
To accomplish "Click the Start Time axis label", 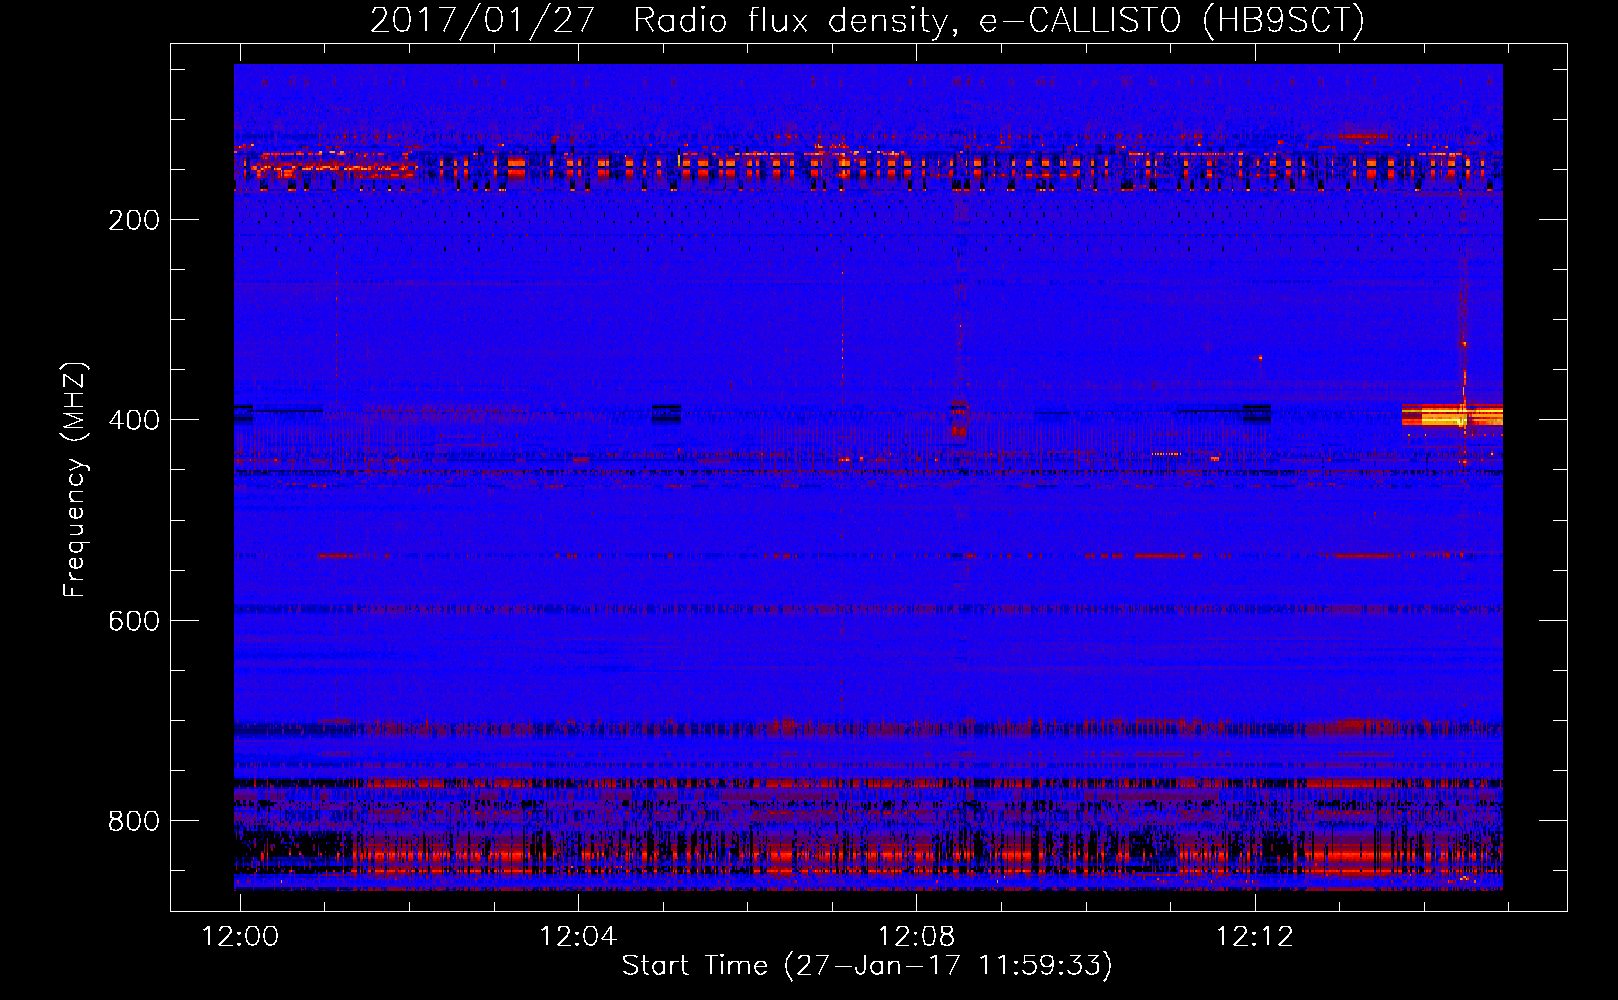I will [867, 966].
